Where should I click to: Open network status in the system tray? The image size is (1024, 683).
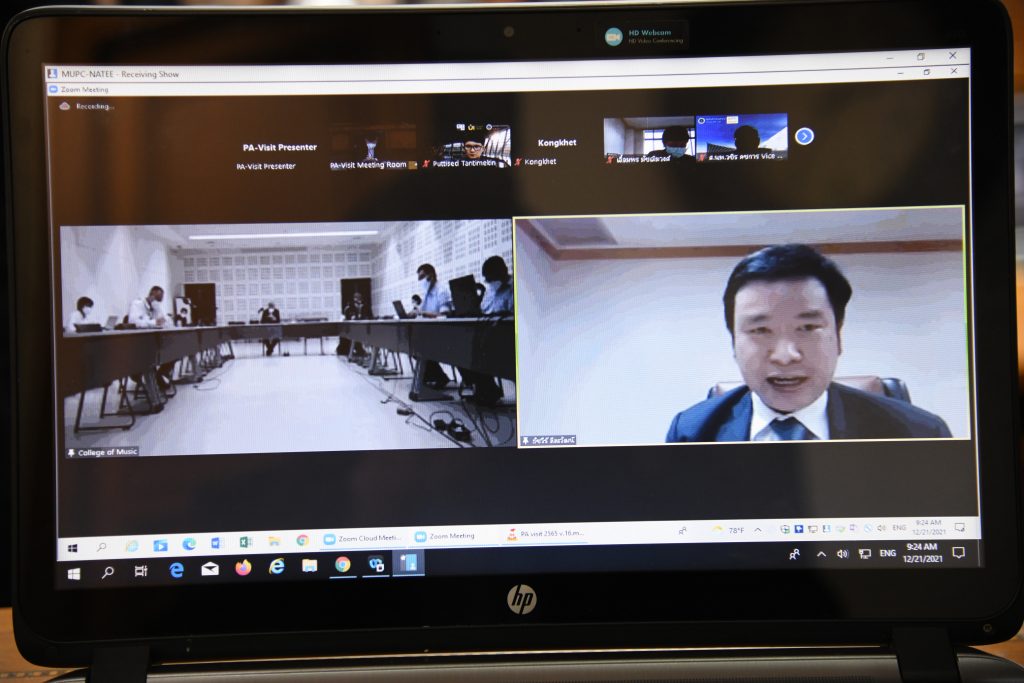(864, 553)
